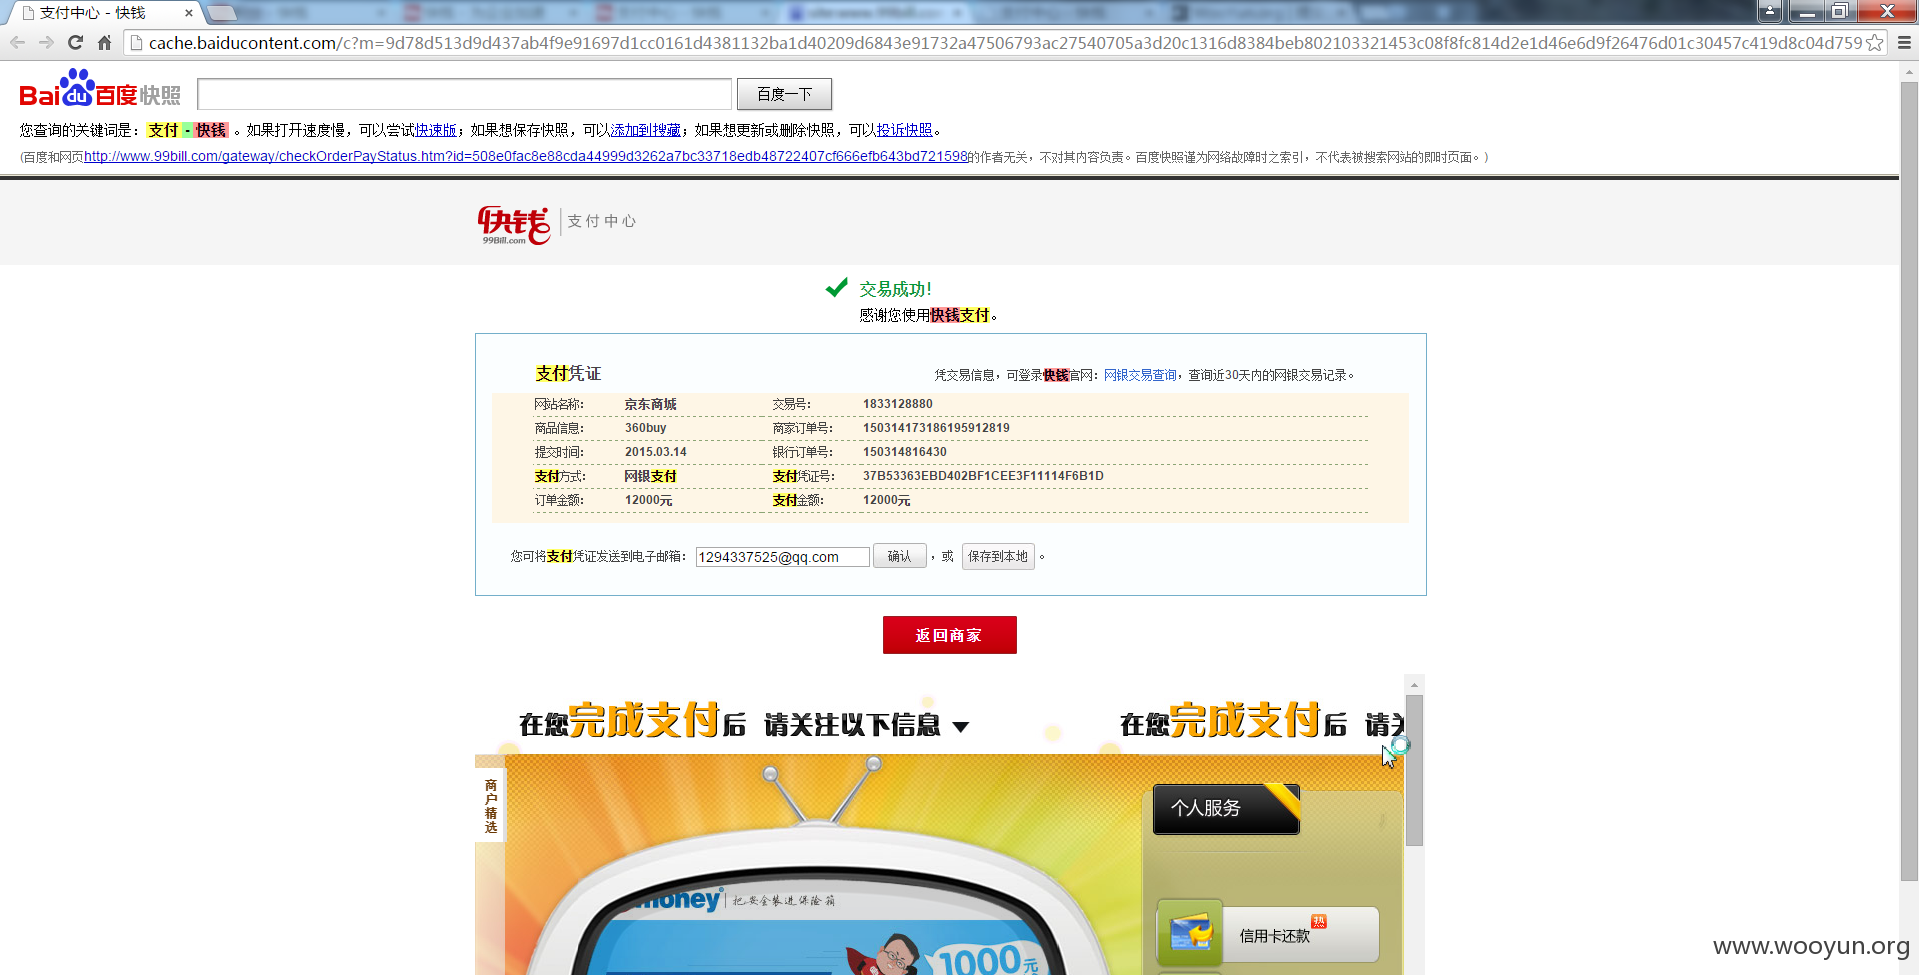Click the 商户精选 side tab

(490, 805)
